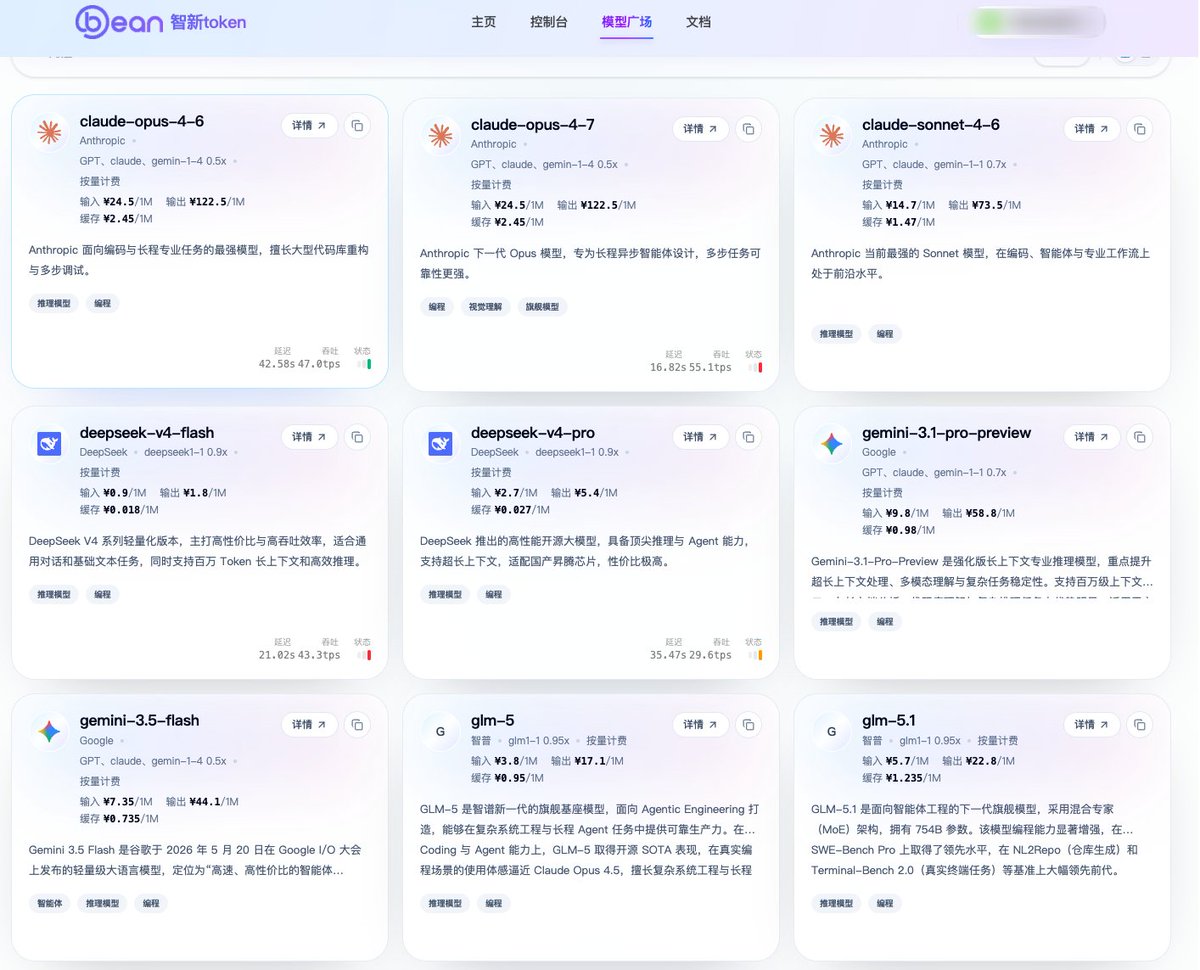
Task: Click the Anthropic logo on claude-sonnet-4-6 card
Action: [x=831, y=136]
